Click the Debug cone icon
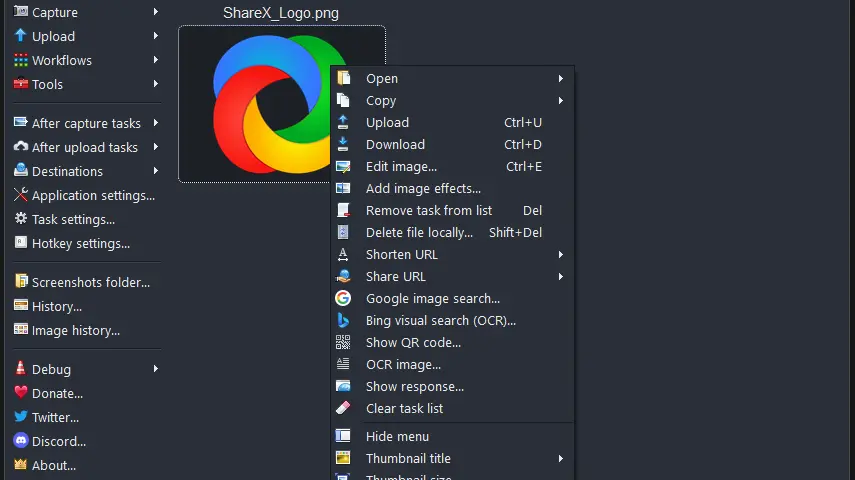855x480 pixels. click(x=21, y=368)
